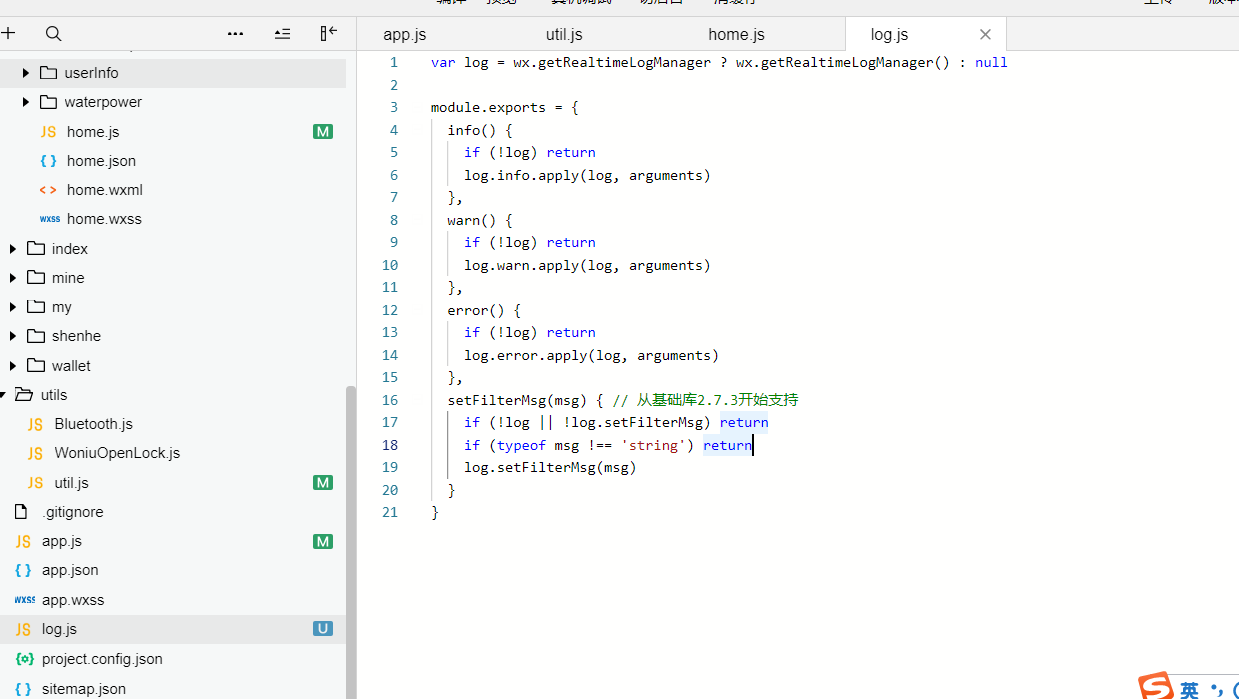Close the log.js editor tab
Screen dimensions: 1239x699
coord(985,34)
